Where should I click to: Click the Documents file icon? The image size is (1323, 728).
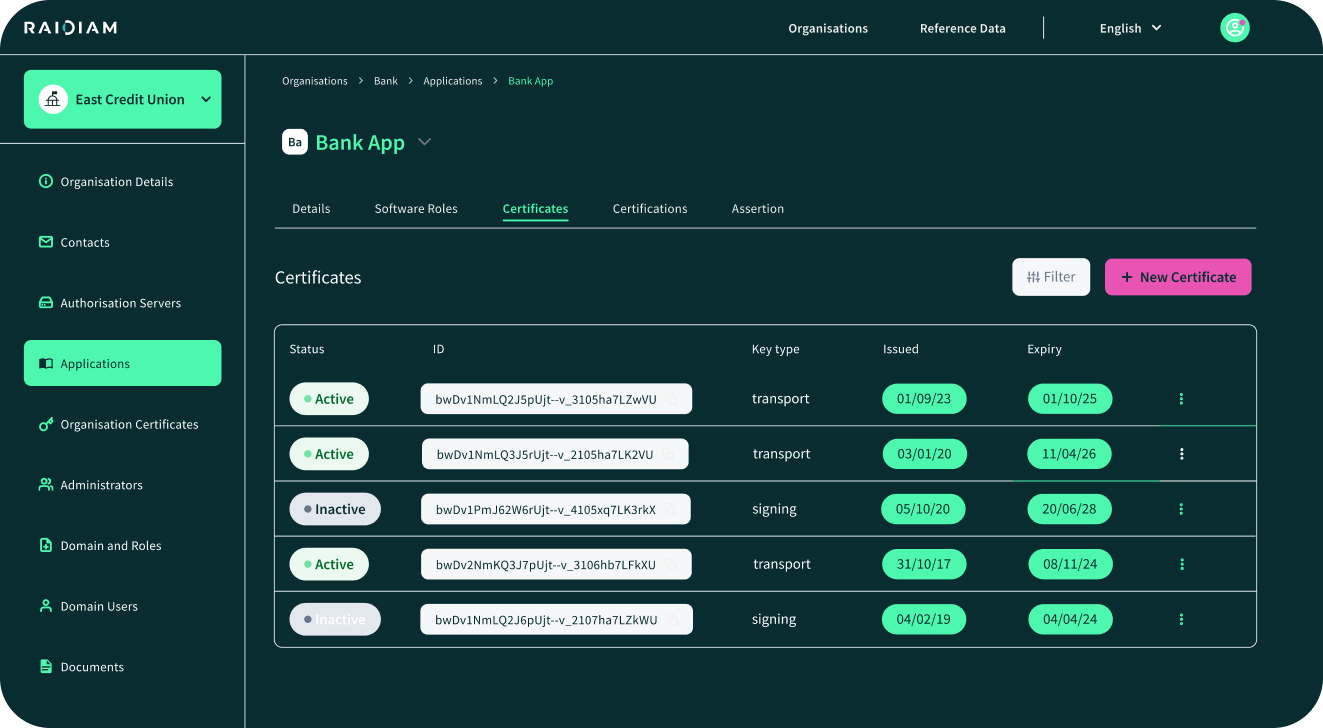45,667
